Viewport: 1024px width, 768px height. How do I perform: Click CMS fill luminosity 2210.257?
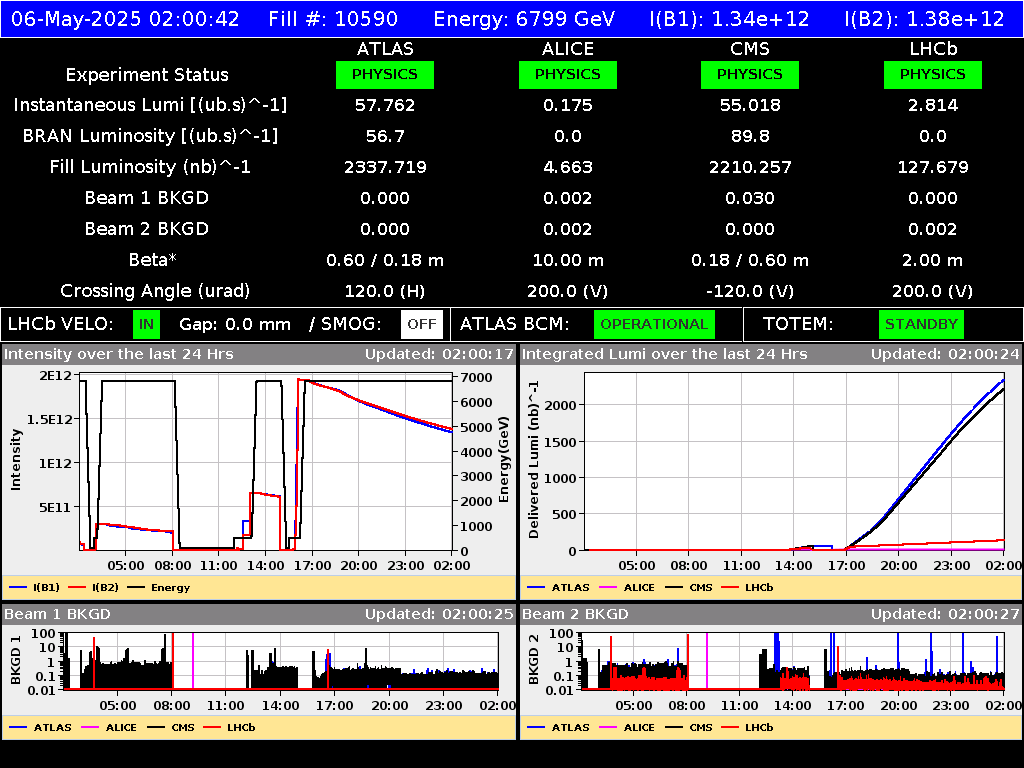[750, 167]
